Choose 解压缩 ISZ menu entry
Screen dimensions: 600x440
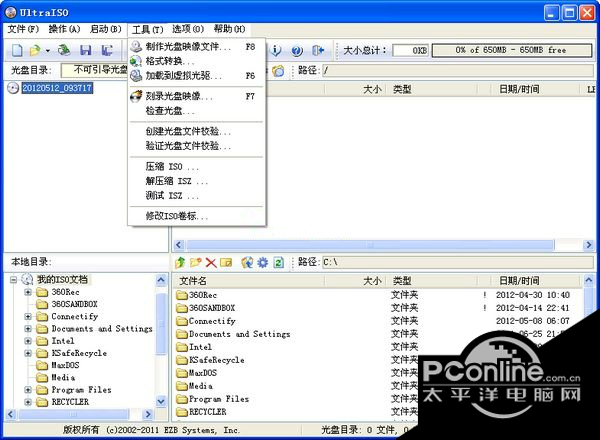[x=197, y=181]
